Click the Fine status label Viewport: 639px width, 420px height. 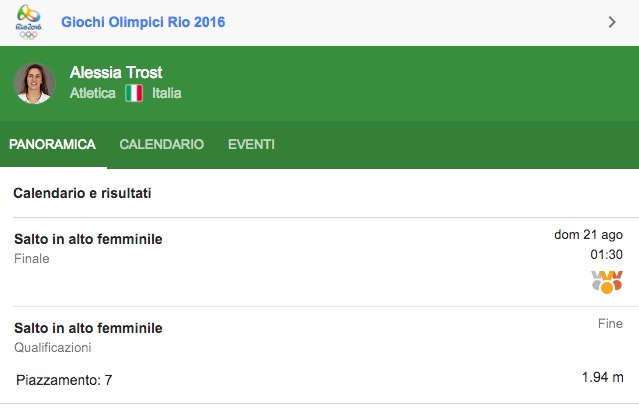(610, 324)
